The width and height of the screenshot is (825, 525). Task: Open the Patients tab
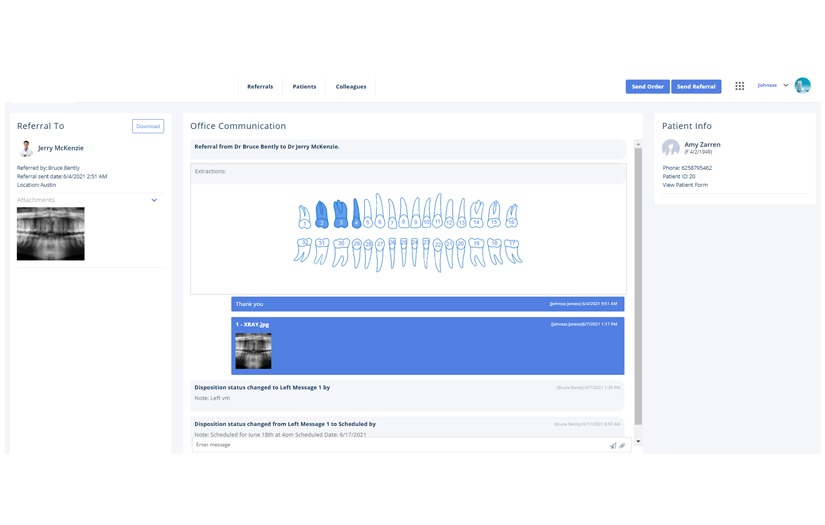coord(304,86)
